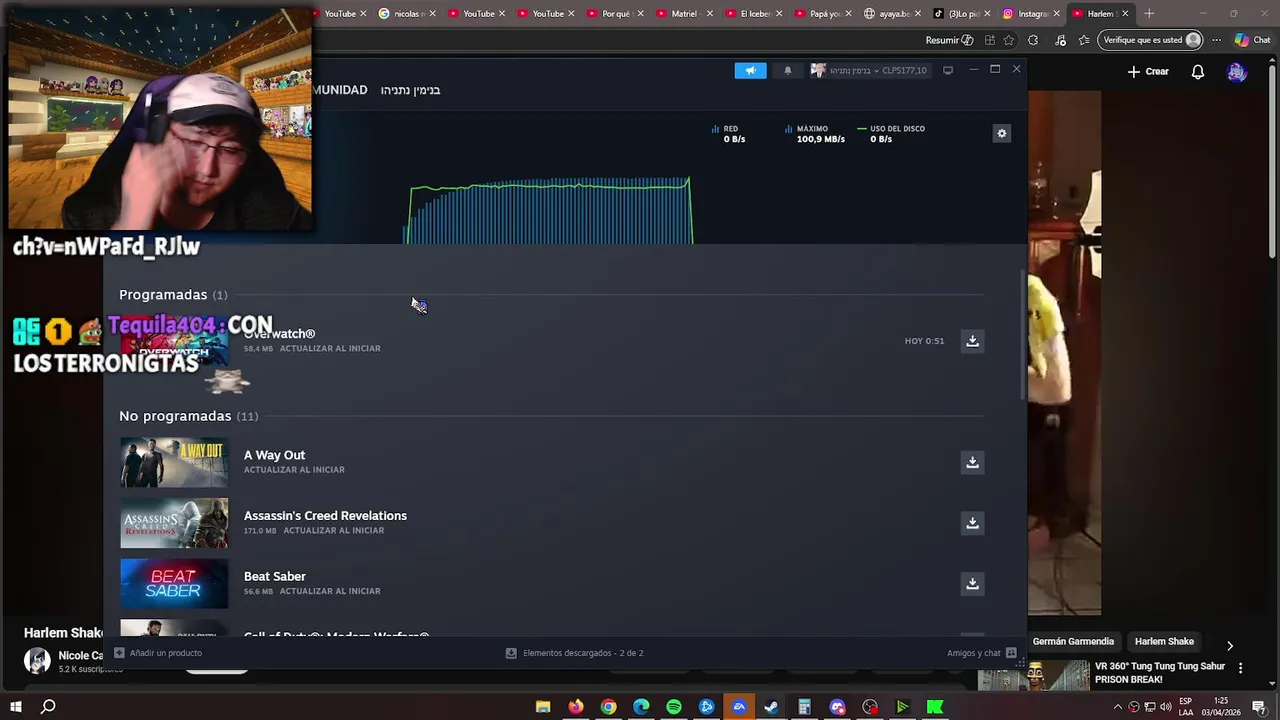1280x720 pixels.
Task: Open a new browser tab with plus button
Action: (x=1149, y=14)
